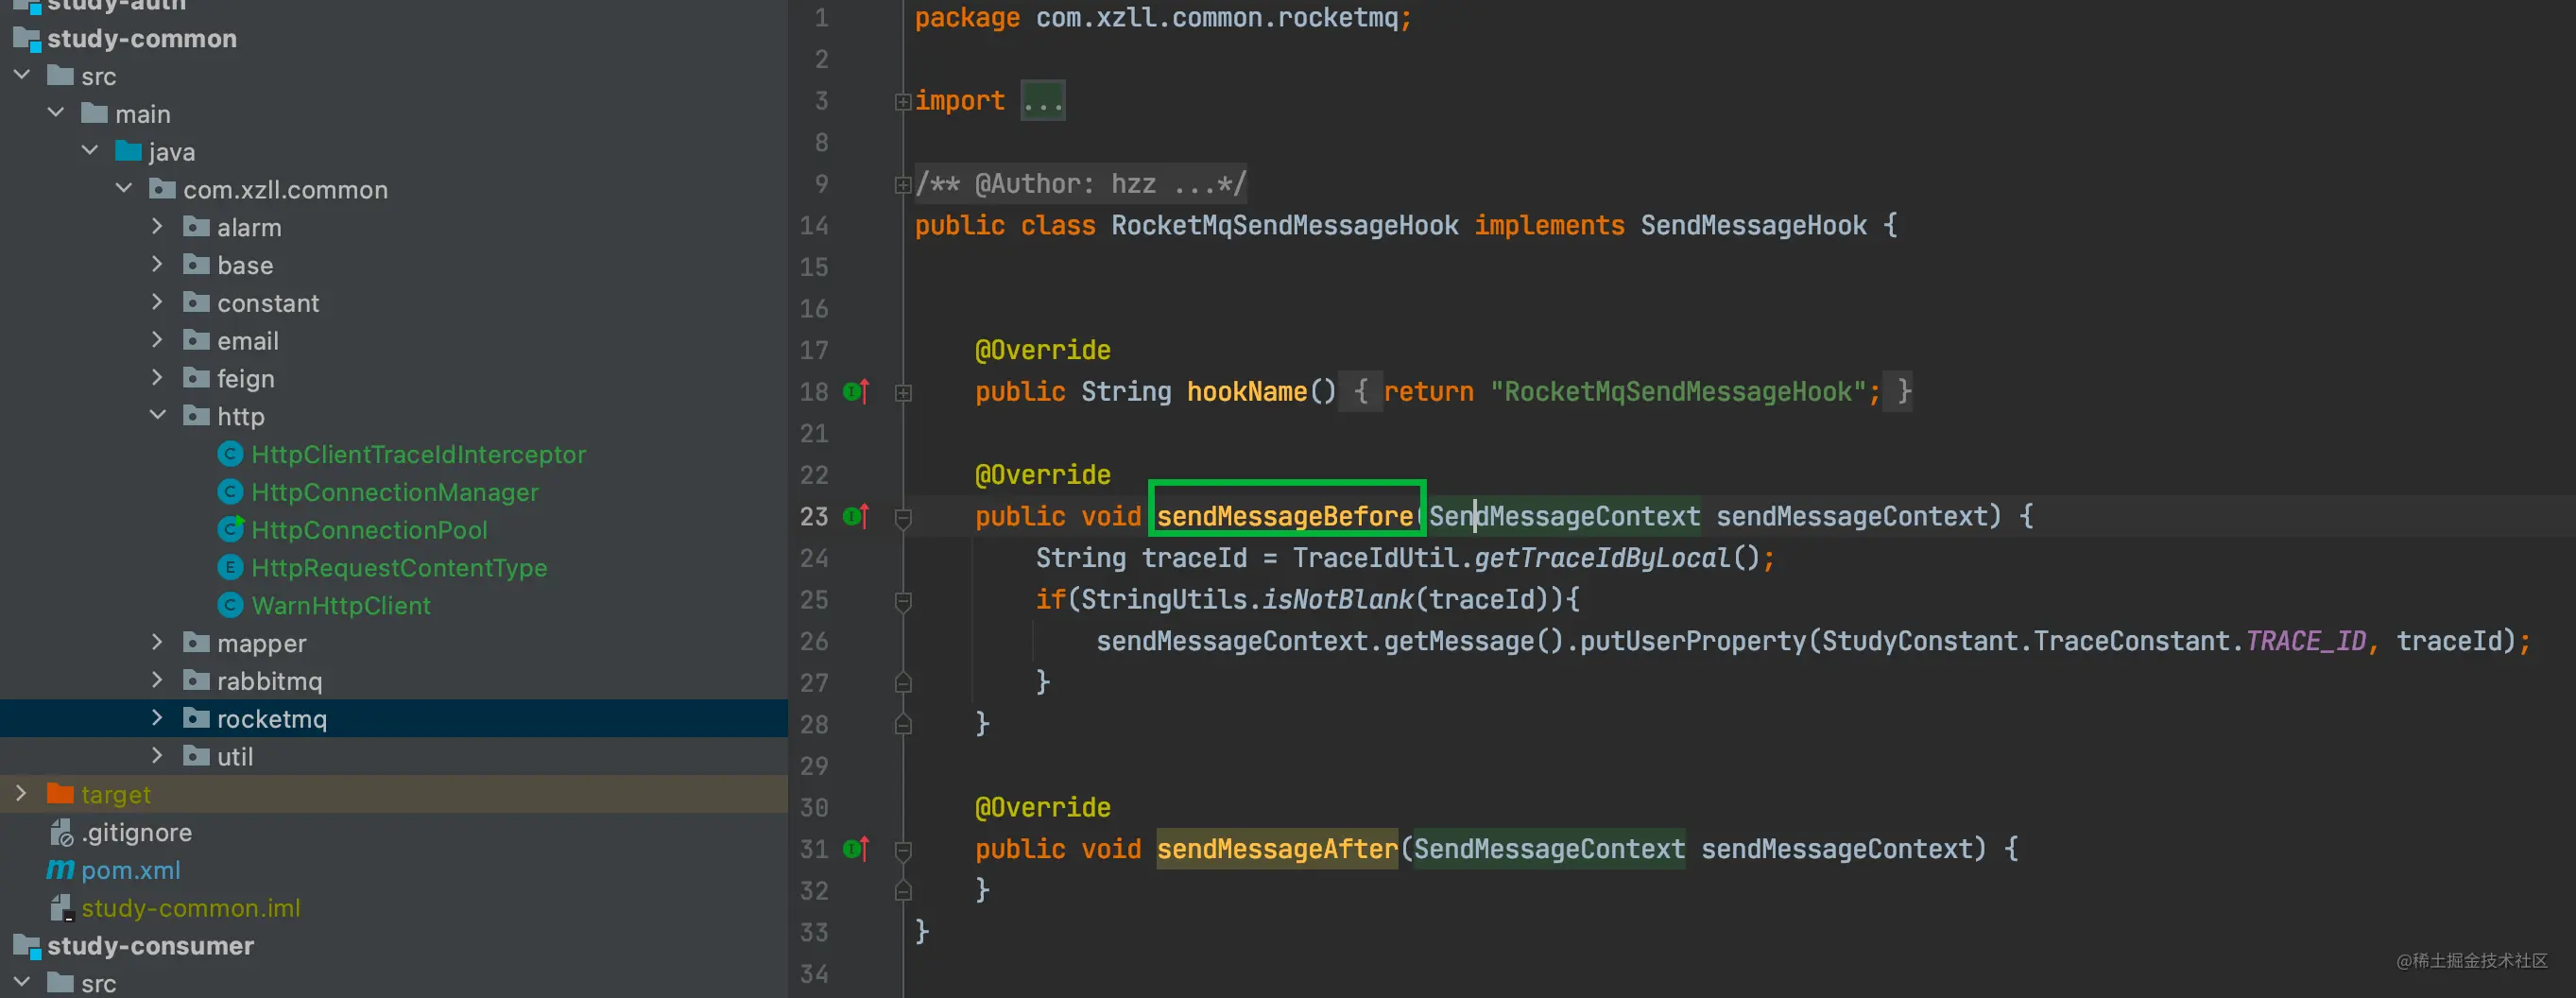
Task: Click getTraceIdByLocal call on line 24
Action: point(1602,558)
